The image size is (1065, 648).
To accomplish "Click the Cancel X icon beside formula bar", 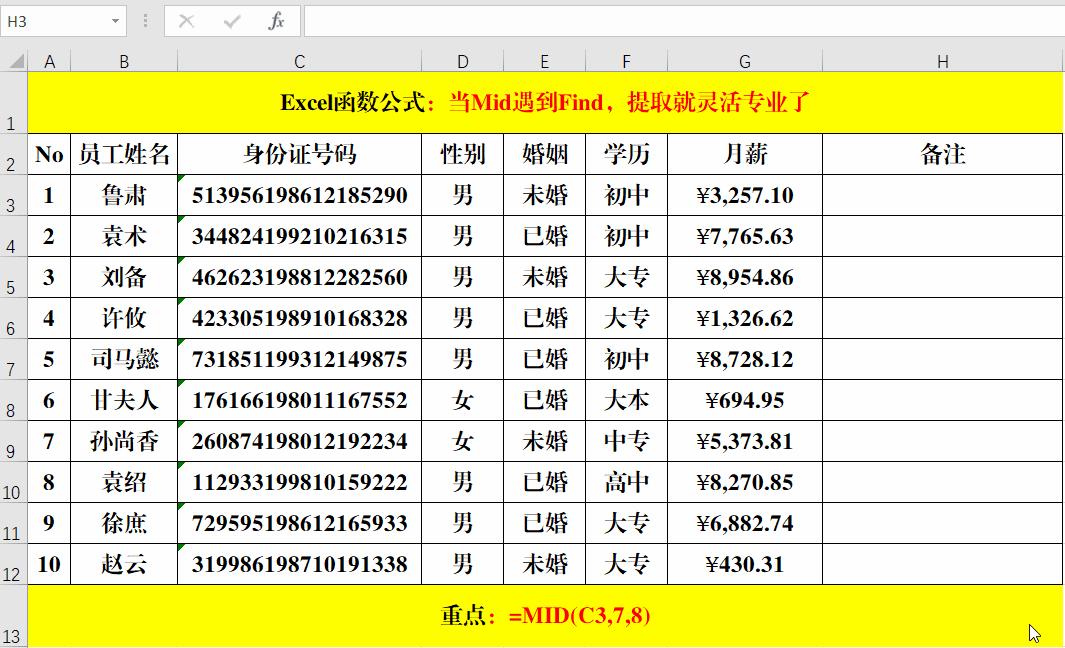I will coord(186,20).
